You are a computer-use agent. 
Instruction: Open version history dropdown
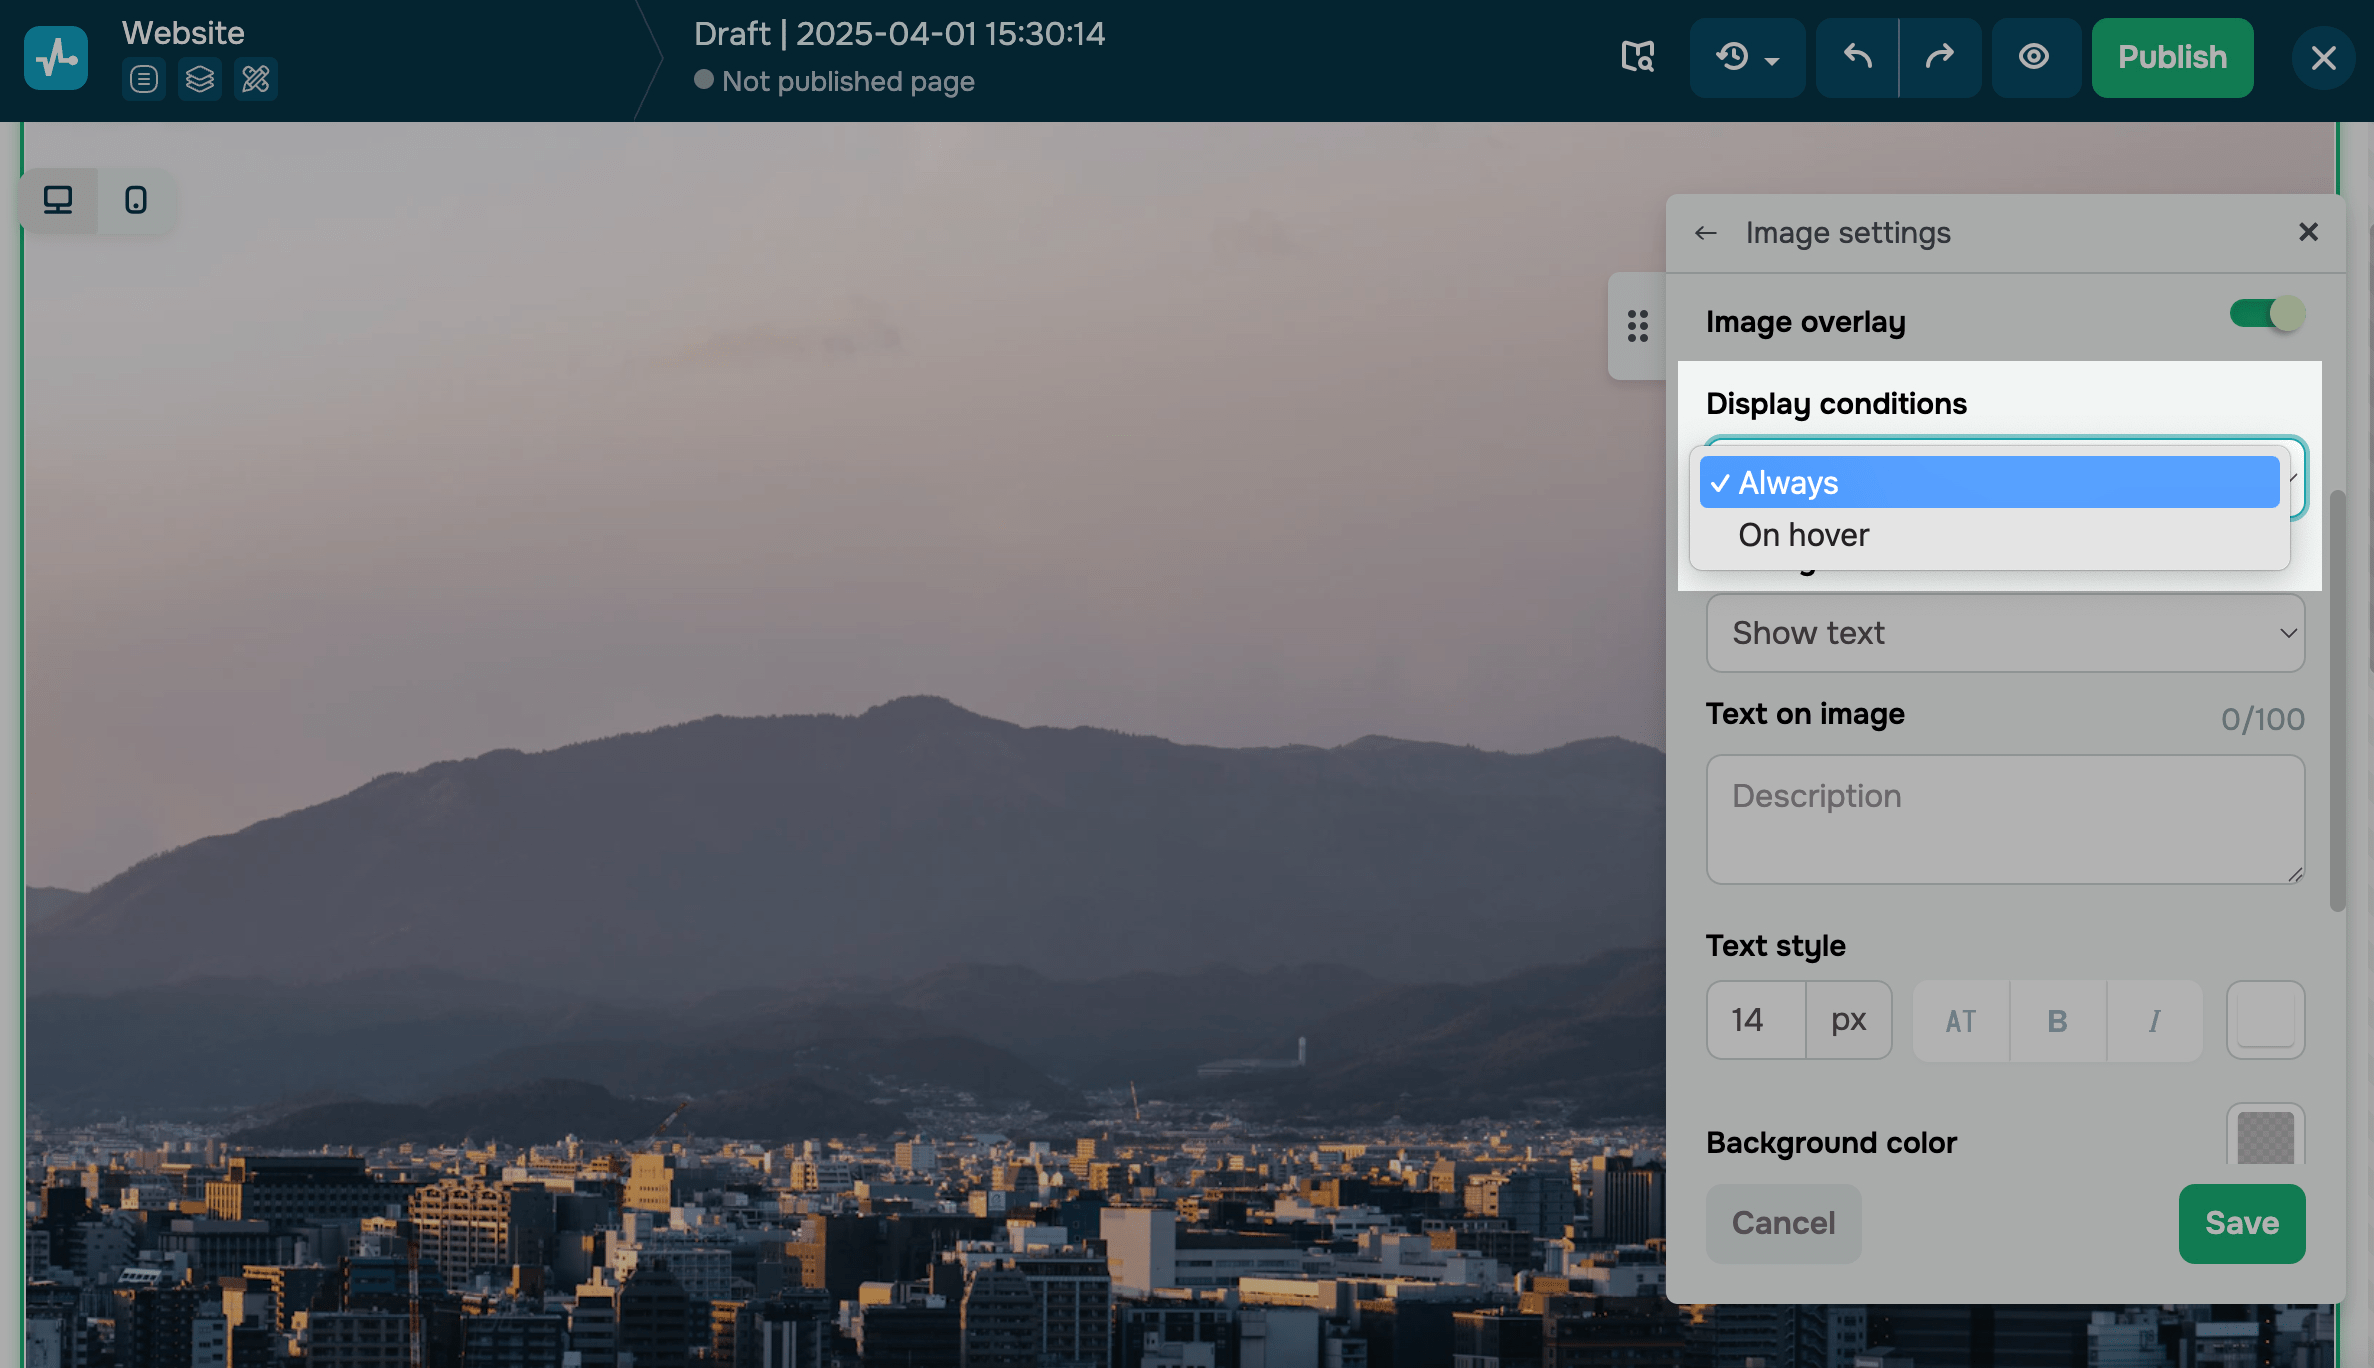(1747, 57)
